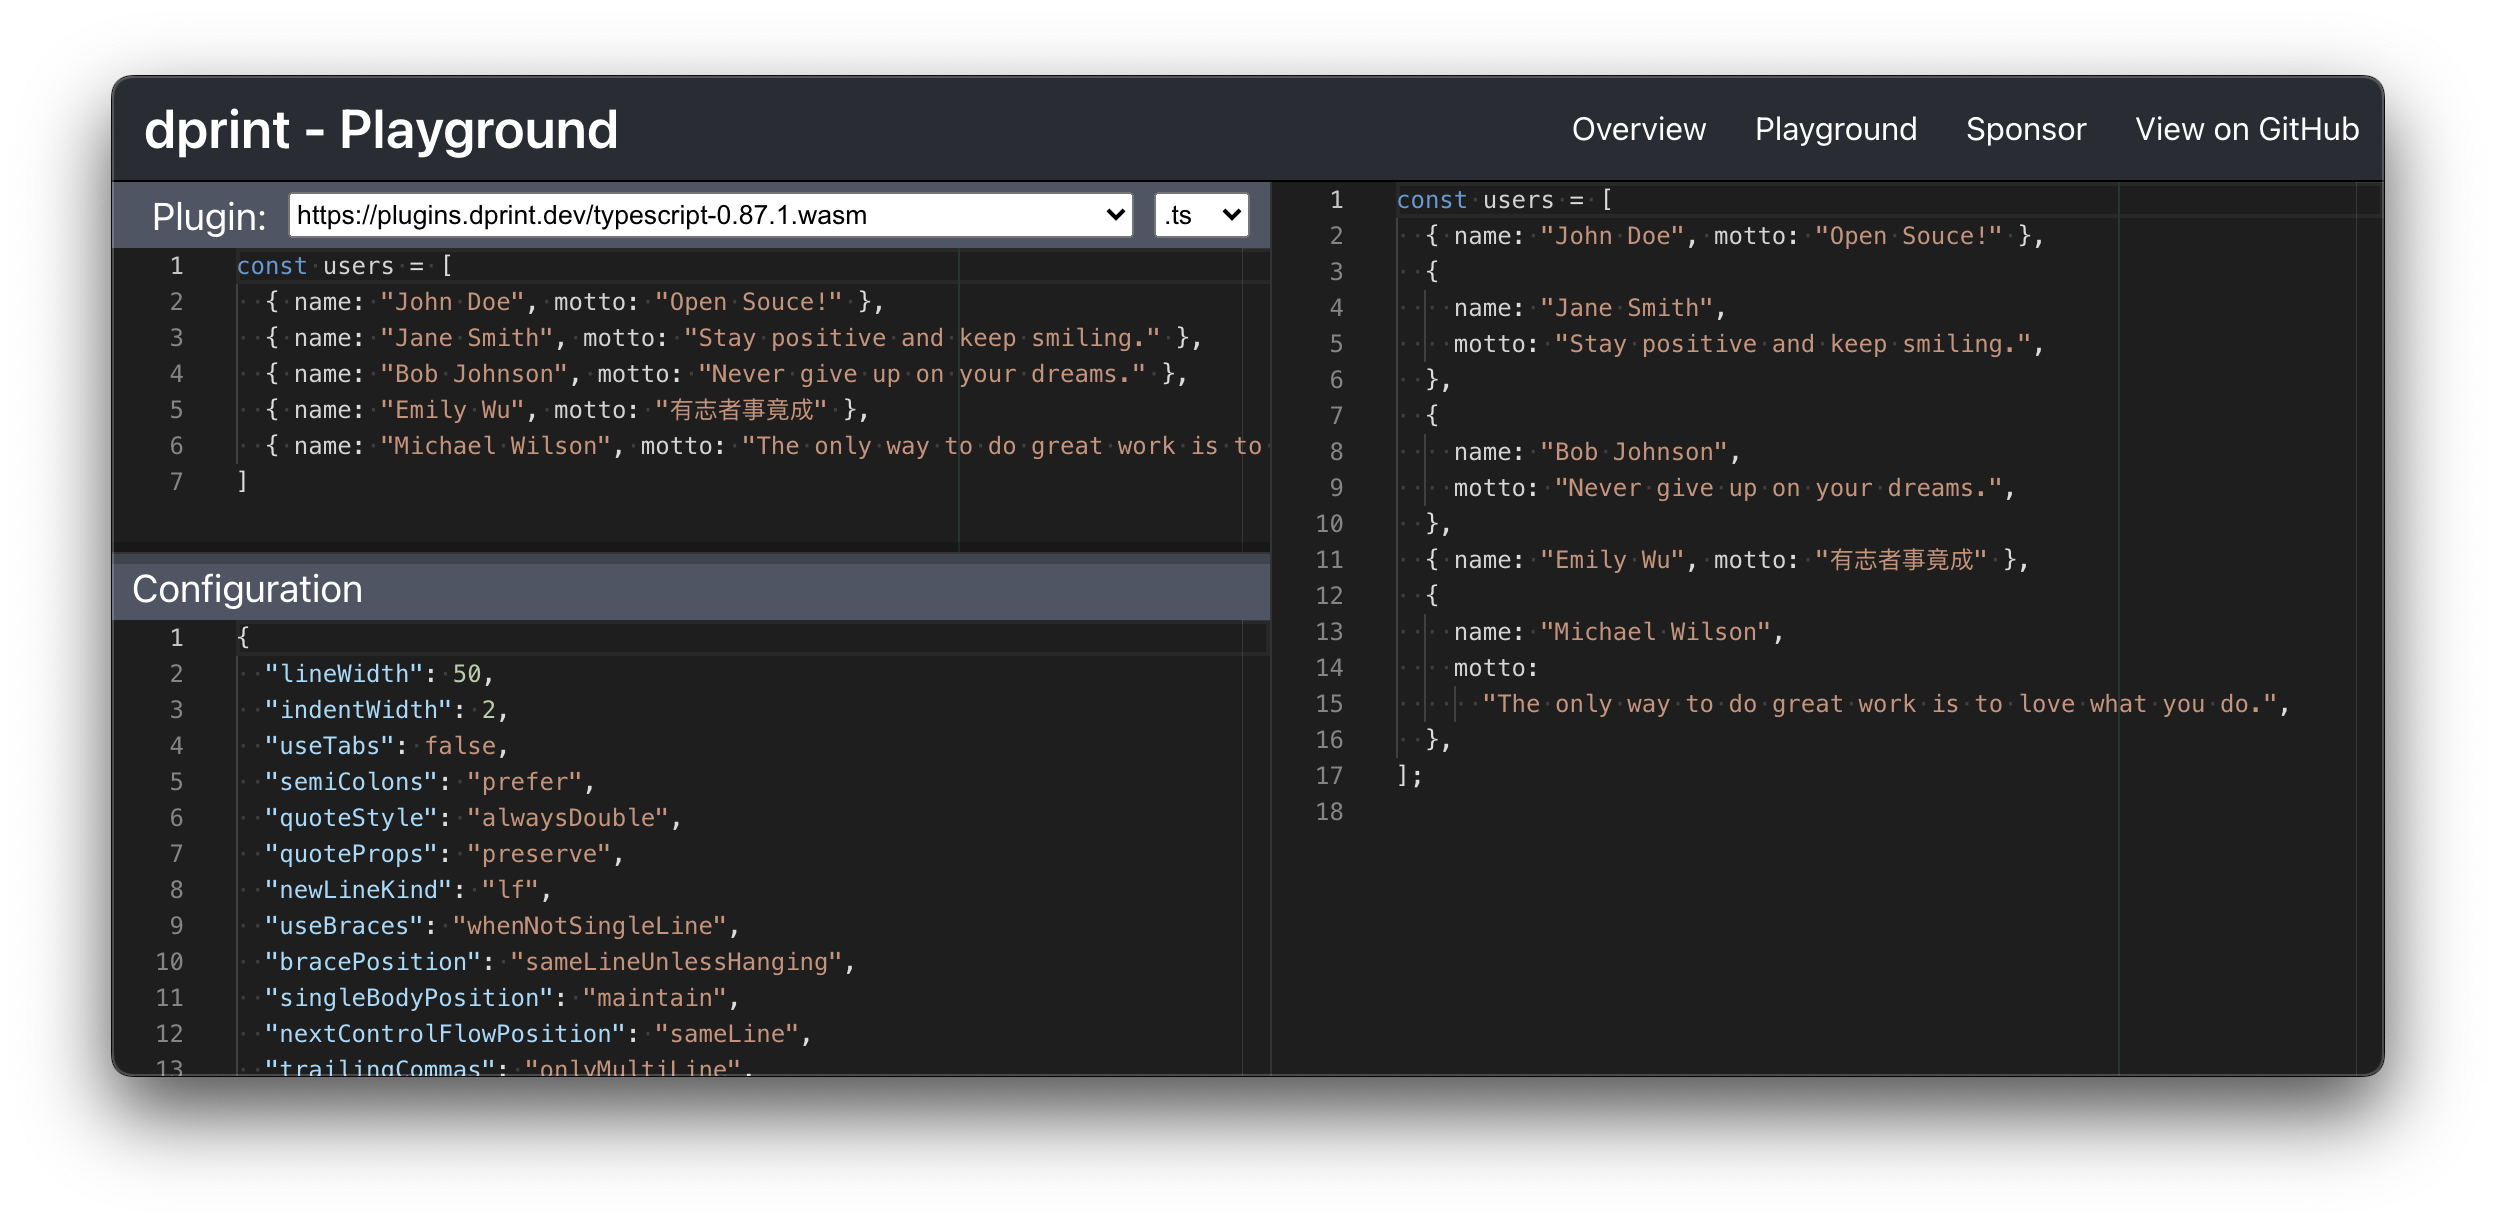The width and height of the screenshot is (2496, 1224).
Task: Click output line 1 'const users = ['
Action: (1504, 200)
